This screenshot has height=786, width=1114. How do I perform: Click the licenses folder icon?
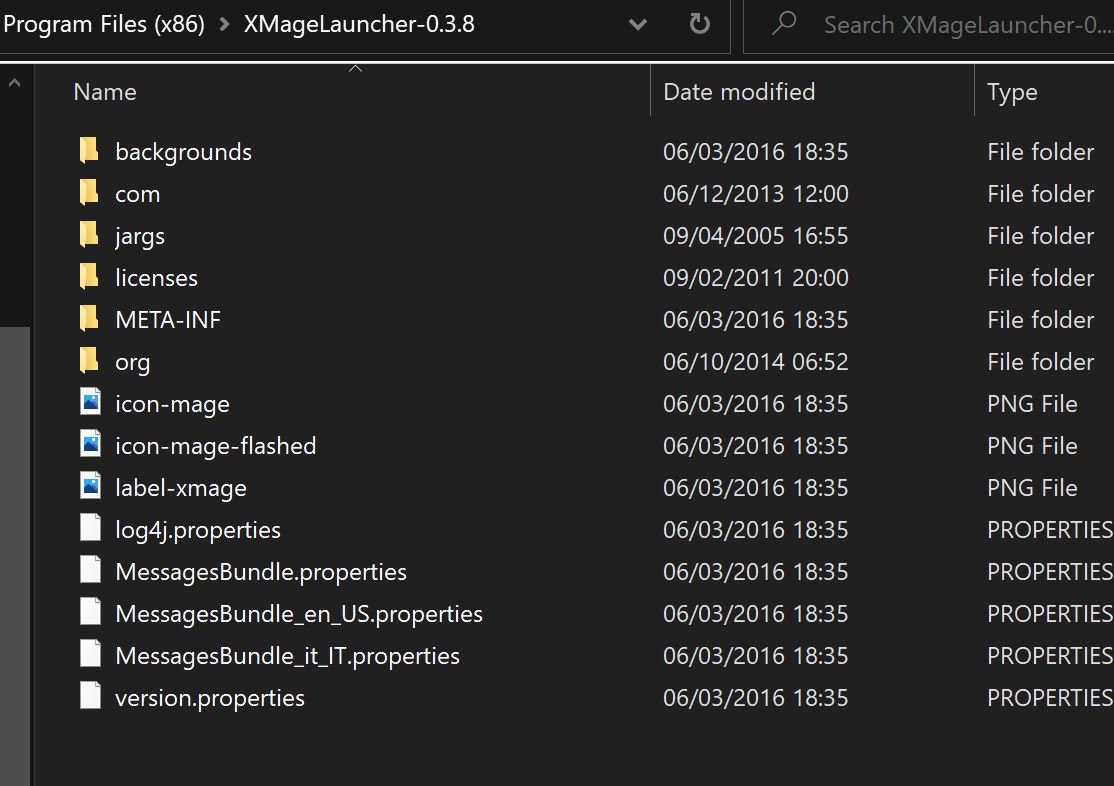[x=89, y=276]
